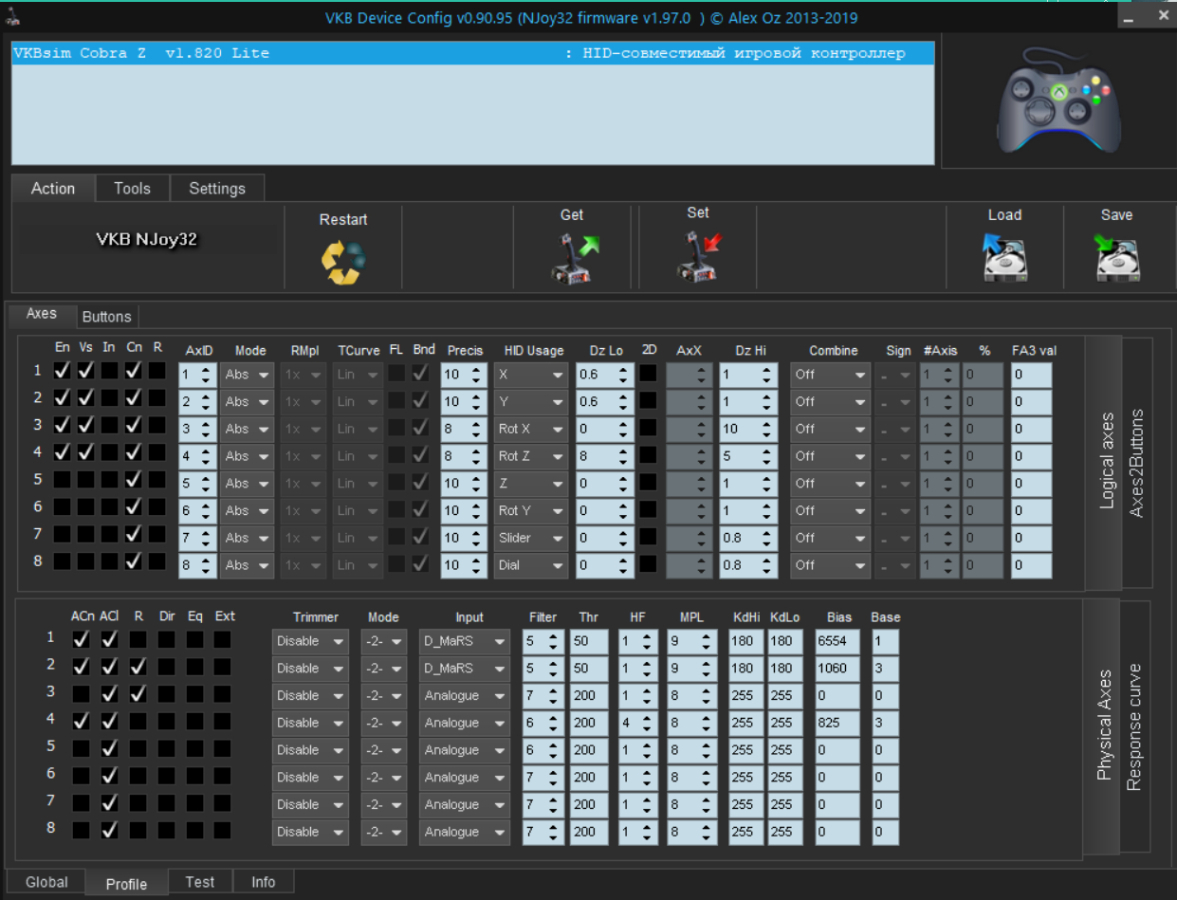This screenshot has height=900, width=1177.
Task: Switch to the Test tab at bottom
Action: coord(200,882)
